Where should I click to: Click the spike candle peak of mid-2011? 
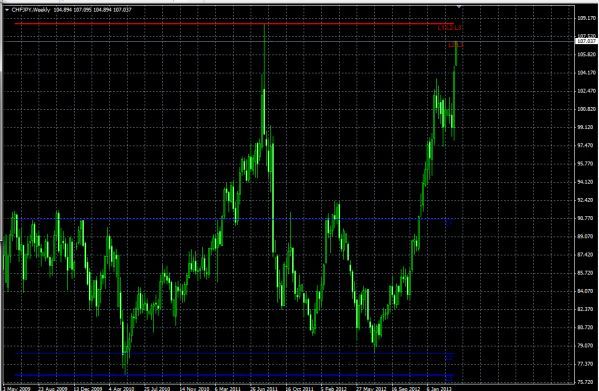coord(264,26)
